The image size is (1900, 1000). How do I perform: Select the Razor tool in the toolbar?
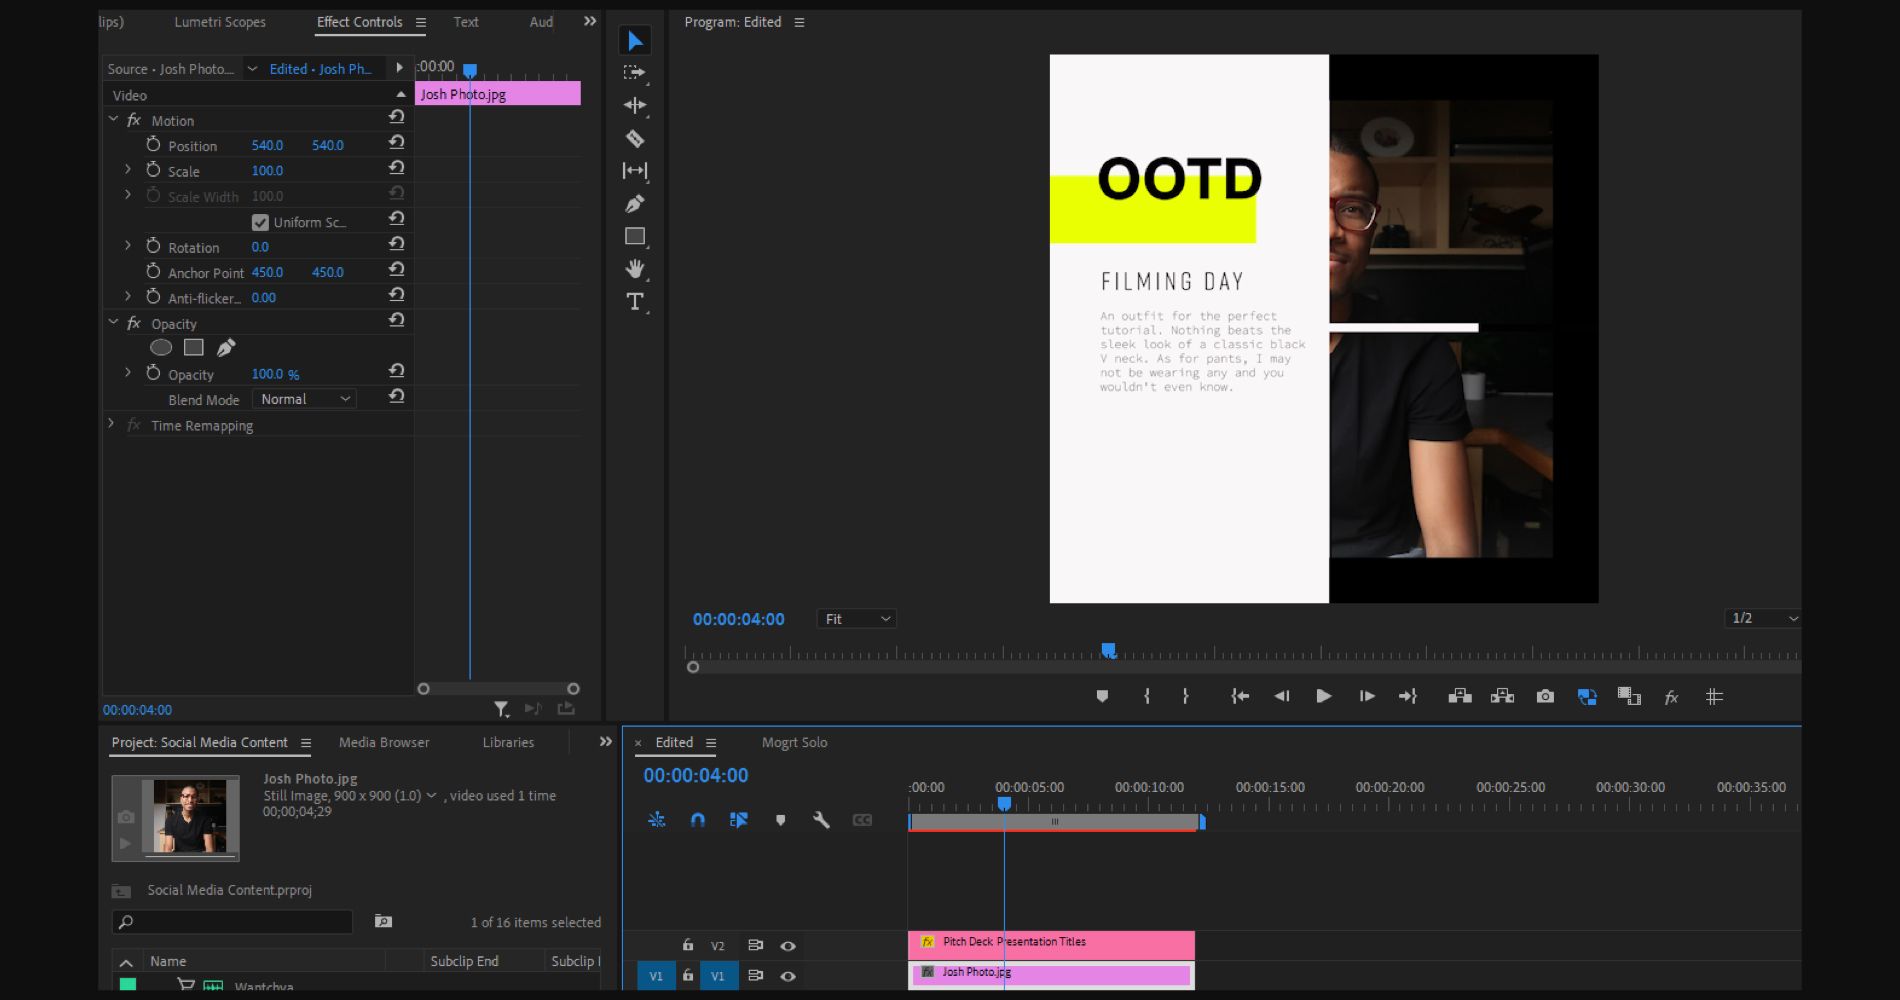pyautogui.click(x=634, y=139)
